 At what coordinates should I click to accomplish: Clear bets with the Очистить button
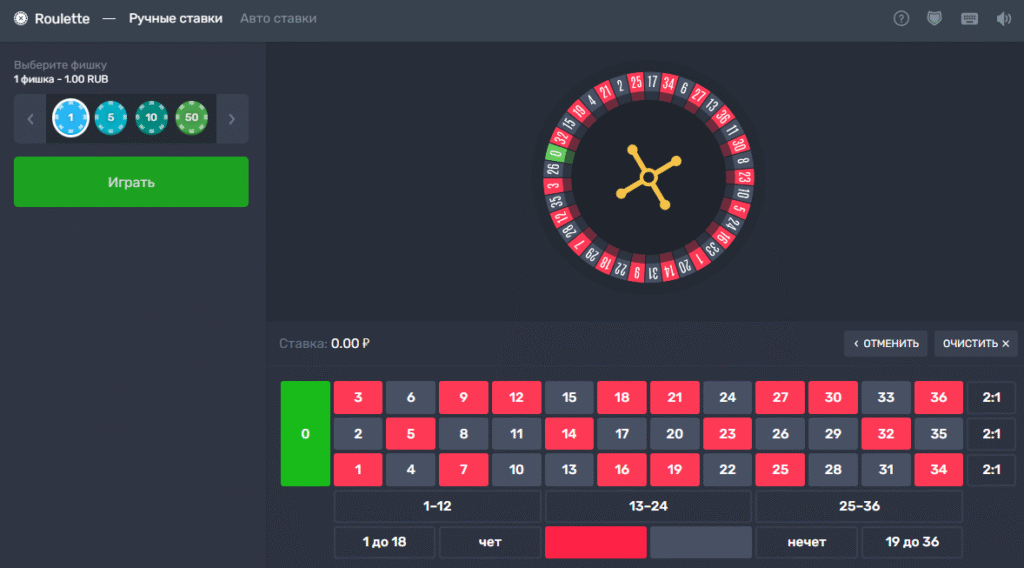(x=976, y=343)
